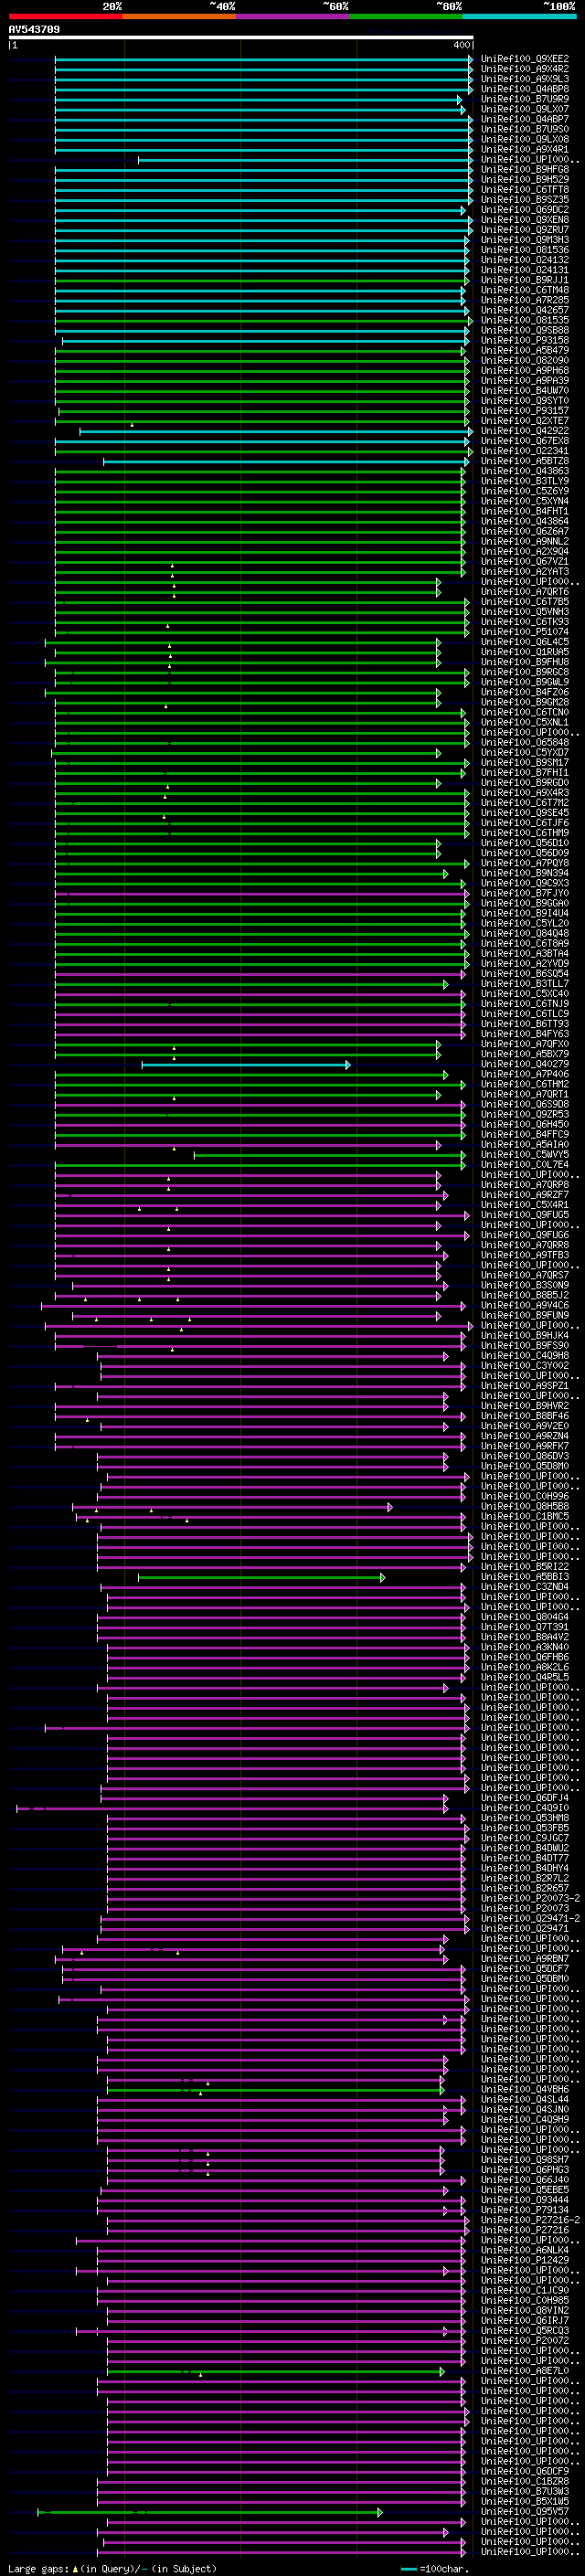Screen dimensions: 585x2576
Task: Click the hit label UniRef100_A5B479
Action: (x=525, y=351)
